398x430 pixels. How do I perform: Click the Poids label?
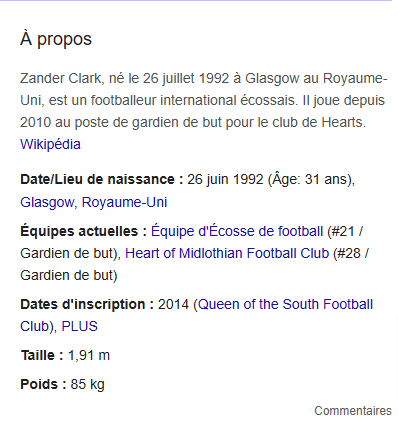point(44,384)
